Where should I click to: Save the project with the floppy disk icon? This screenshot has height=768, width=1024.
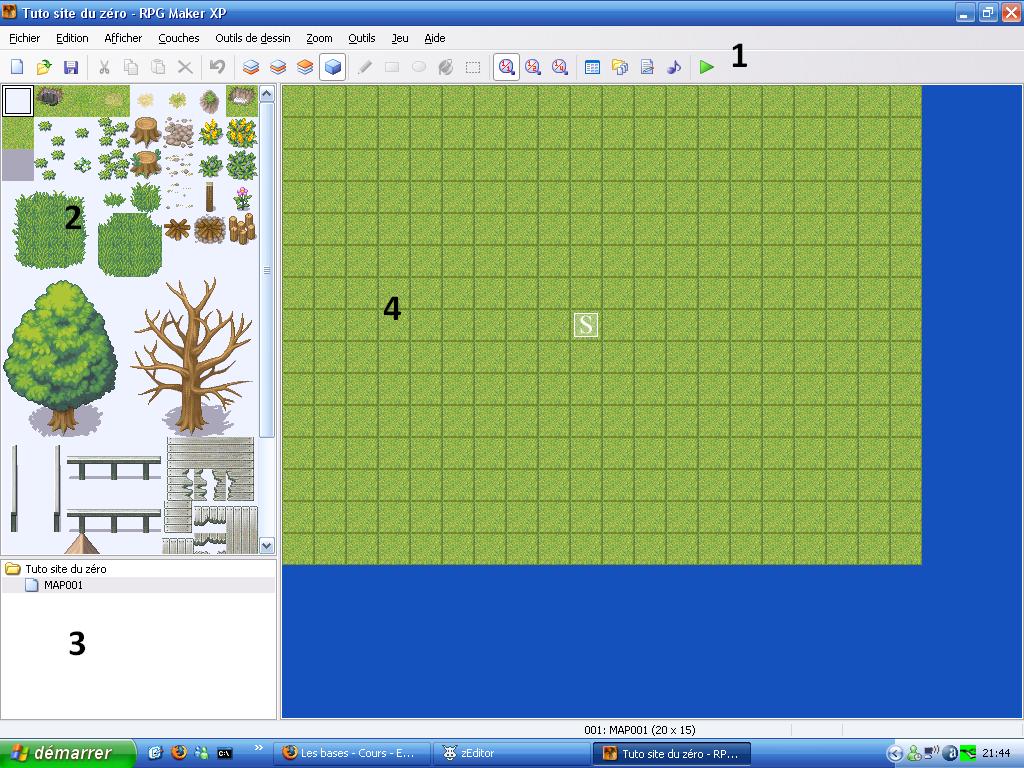point(71,67)
